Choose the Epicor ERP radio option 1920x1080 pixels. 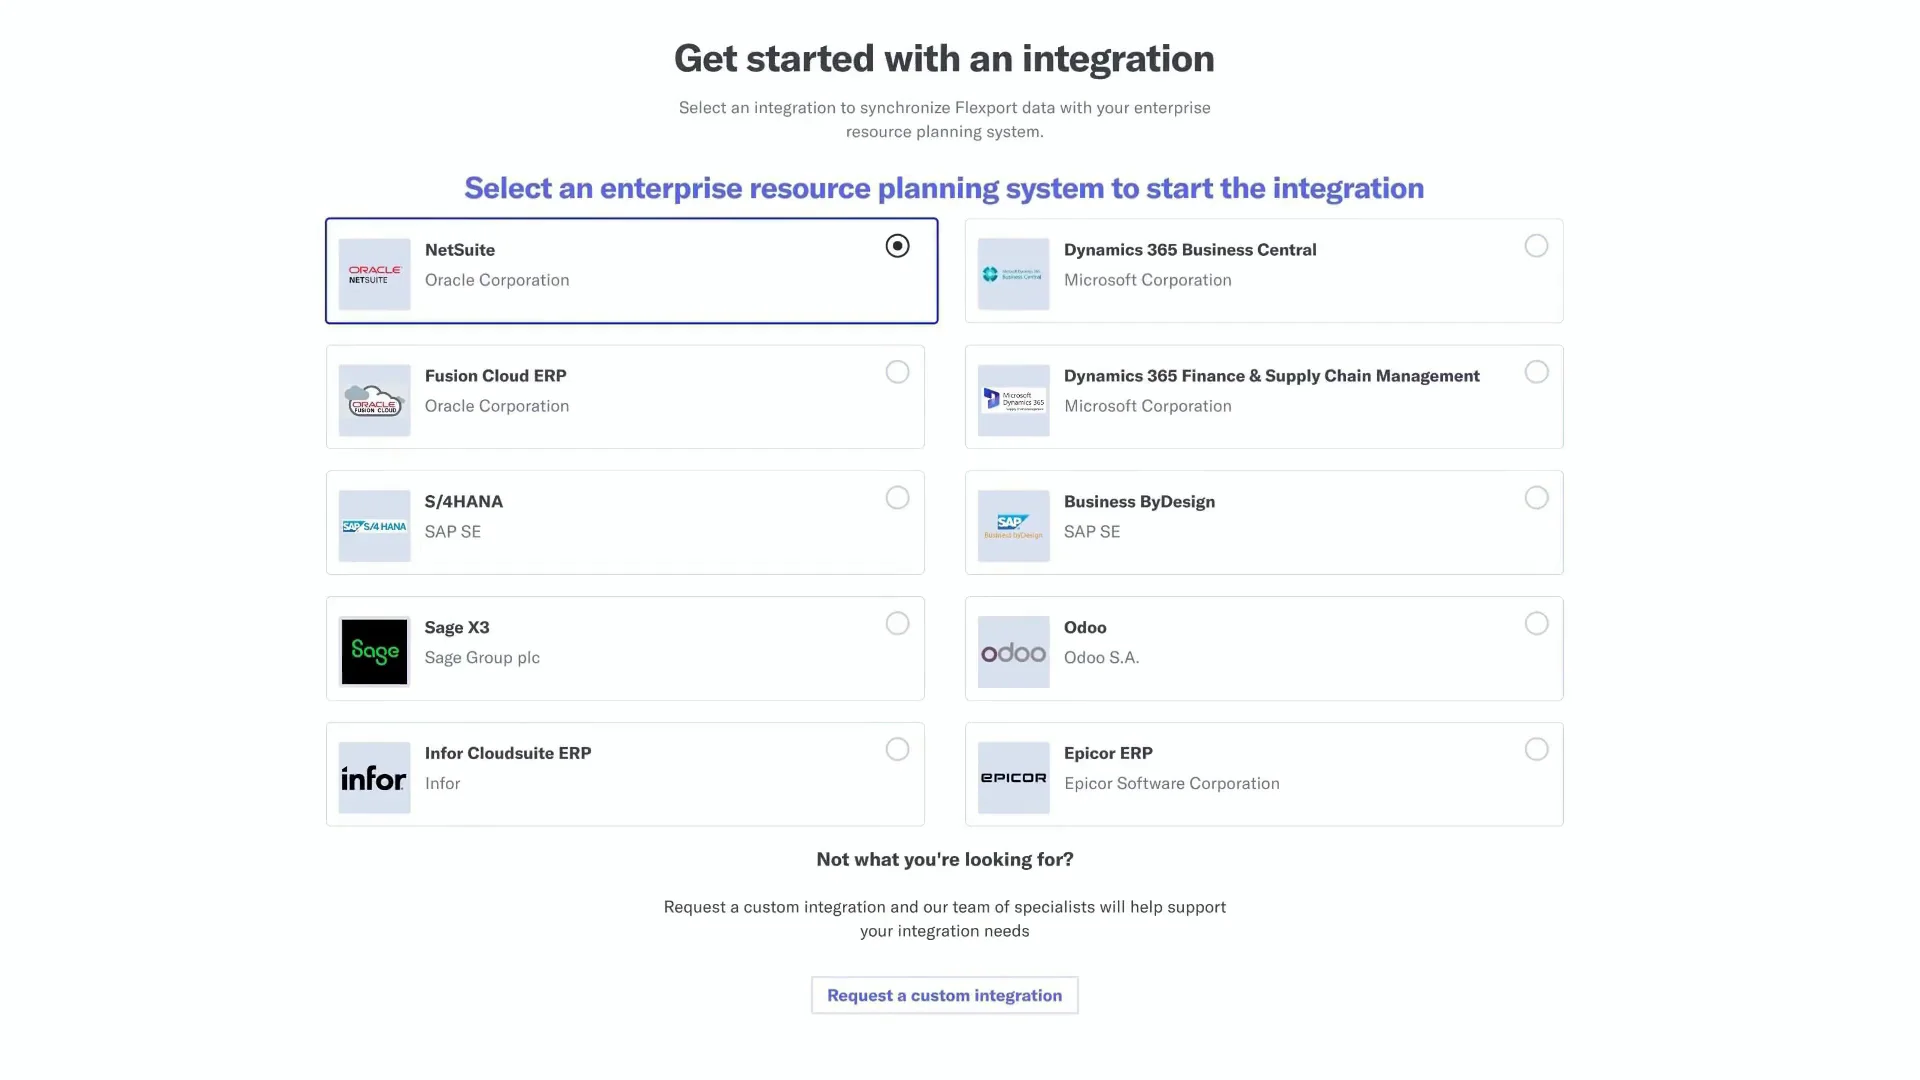(1536, 750)
